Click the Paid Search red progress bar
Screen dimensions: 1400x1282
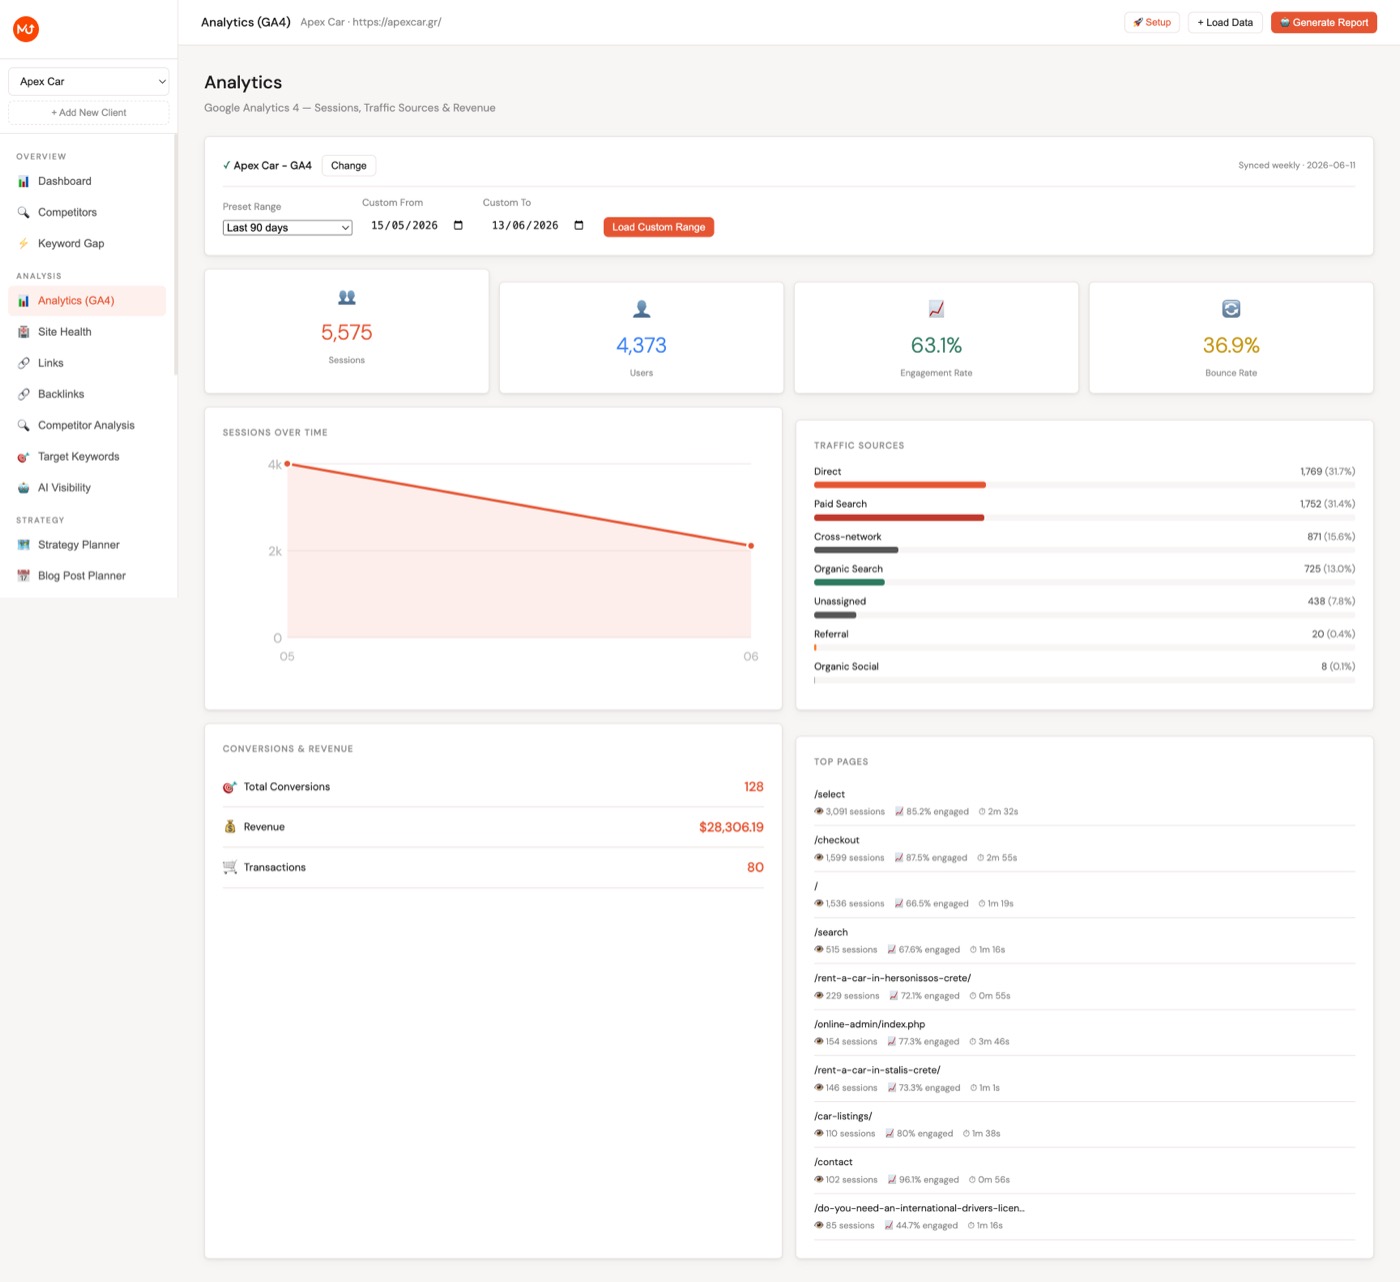pos(899,517)
